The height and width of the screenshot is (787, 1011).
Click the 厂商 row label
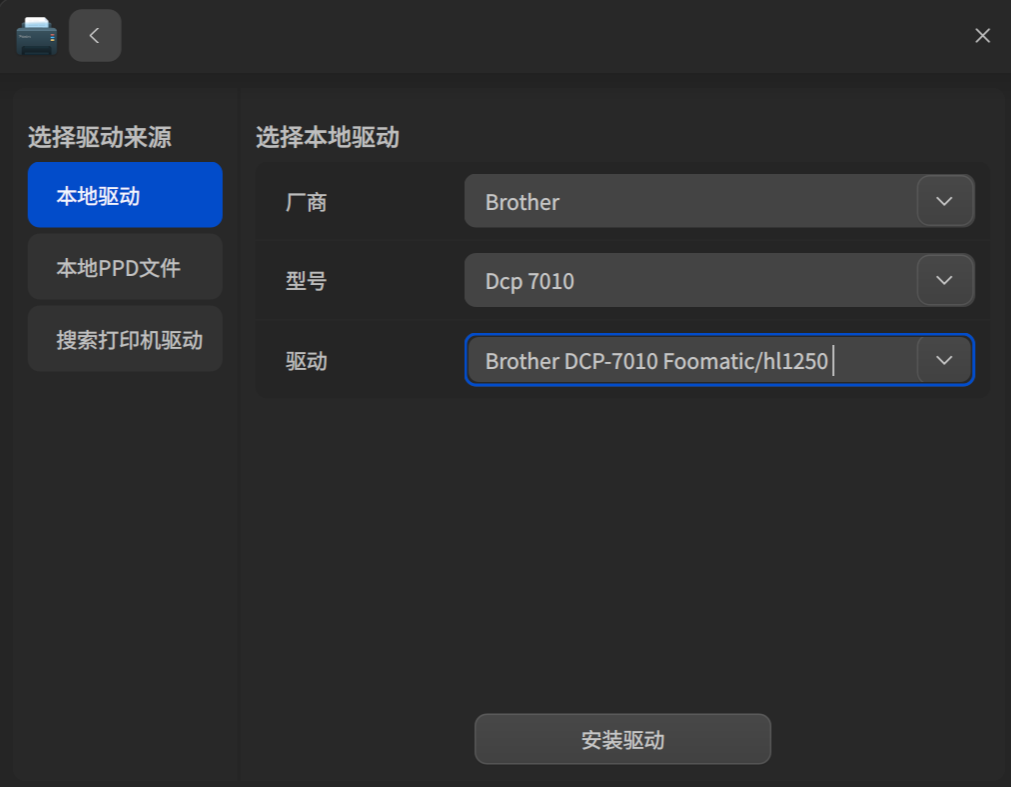[306, 202]
